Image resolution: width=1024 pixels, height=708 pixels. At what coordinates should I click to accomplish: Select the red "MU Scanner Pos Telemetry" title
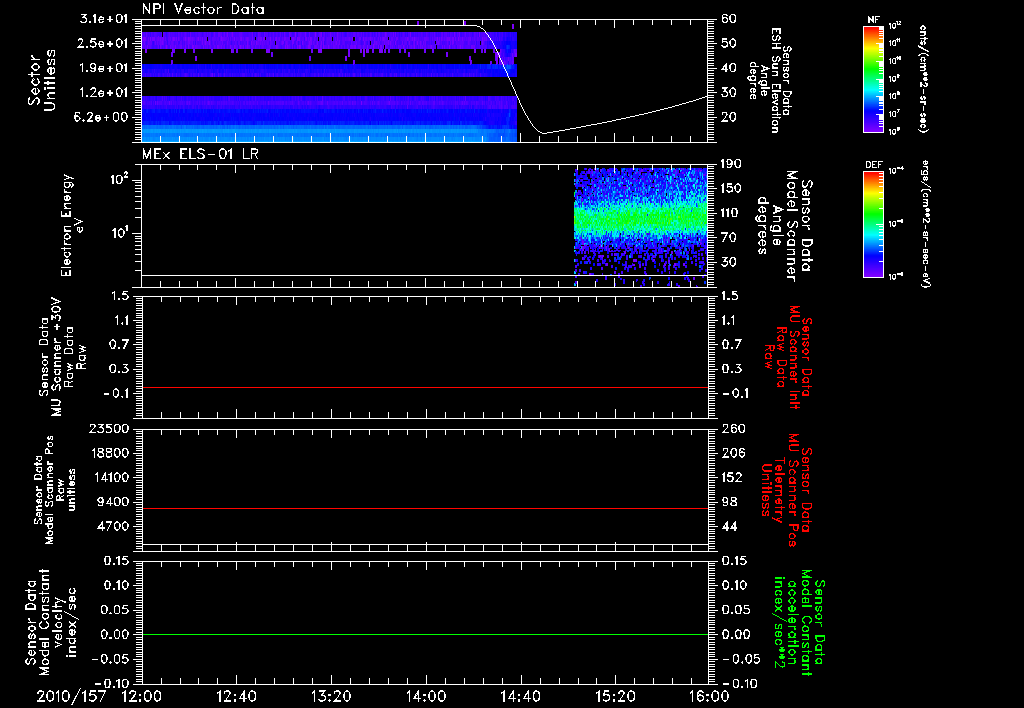pos(787,490)
